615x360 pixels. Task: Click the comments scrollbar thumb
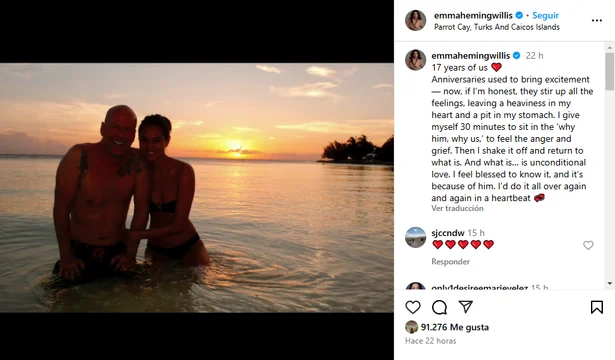pyautogui.click(x=610, y=71)
